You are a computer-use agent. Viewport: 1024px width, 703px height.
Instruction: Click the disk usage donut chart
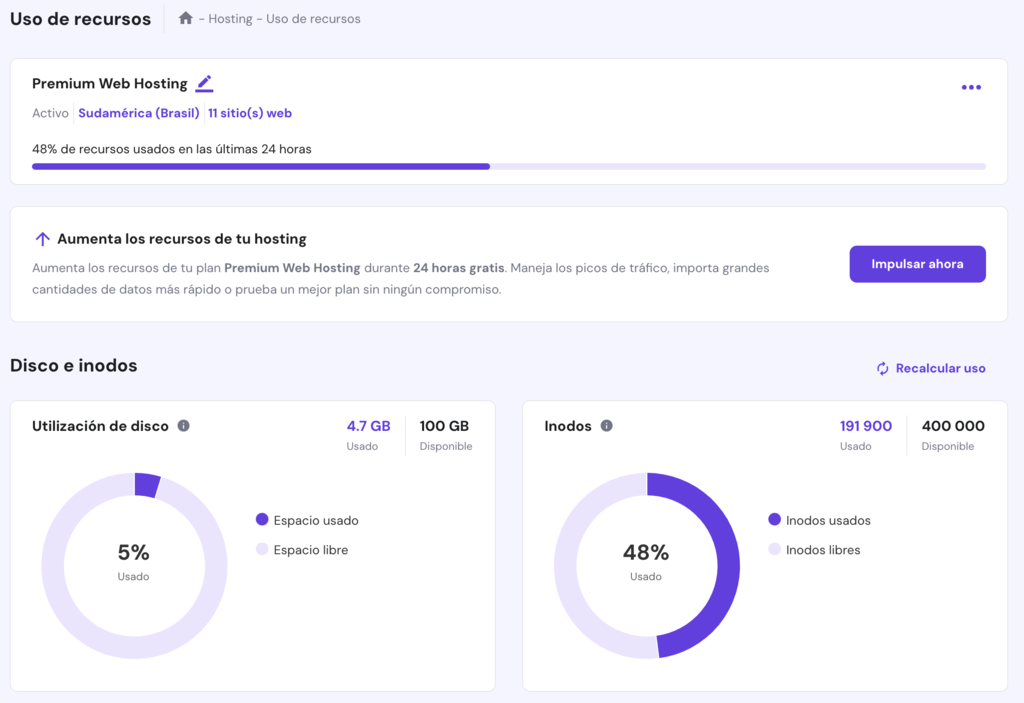point(135,566)
